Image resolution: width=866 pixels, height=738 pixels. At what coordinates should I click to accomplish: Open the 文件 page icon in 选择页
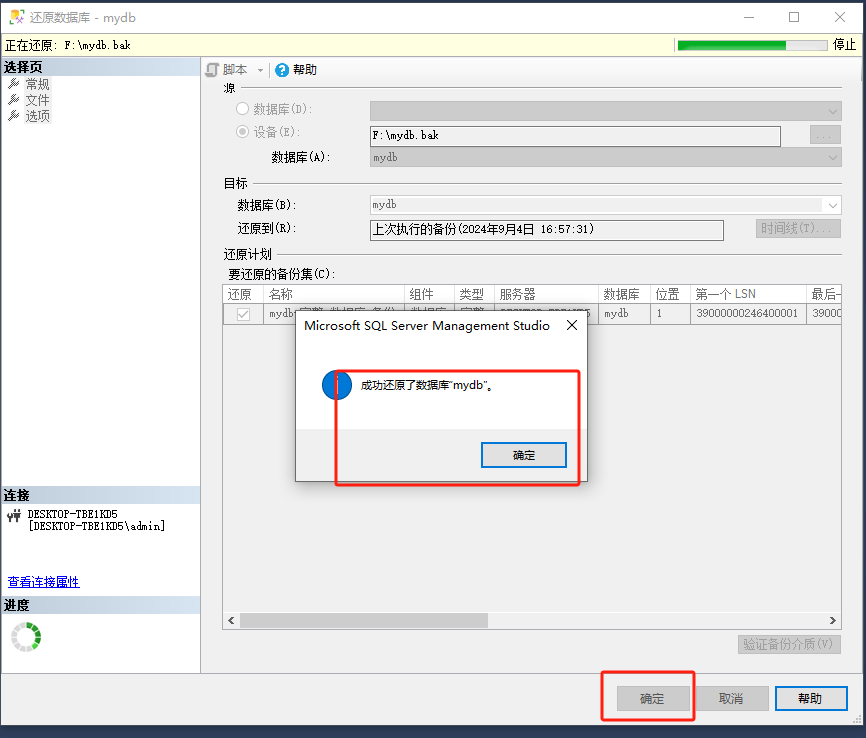point(14,100)
